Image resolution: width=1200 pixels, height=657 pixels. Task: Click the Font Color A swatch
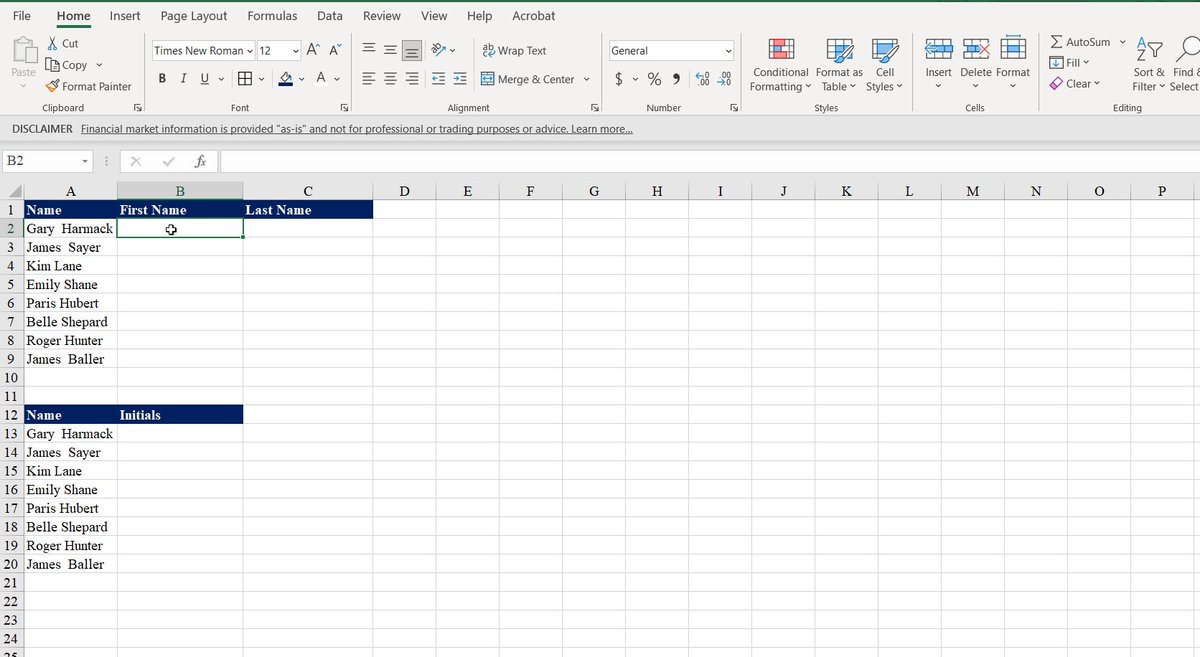321,79
